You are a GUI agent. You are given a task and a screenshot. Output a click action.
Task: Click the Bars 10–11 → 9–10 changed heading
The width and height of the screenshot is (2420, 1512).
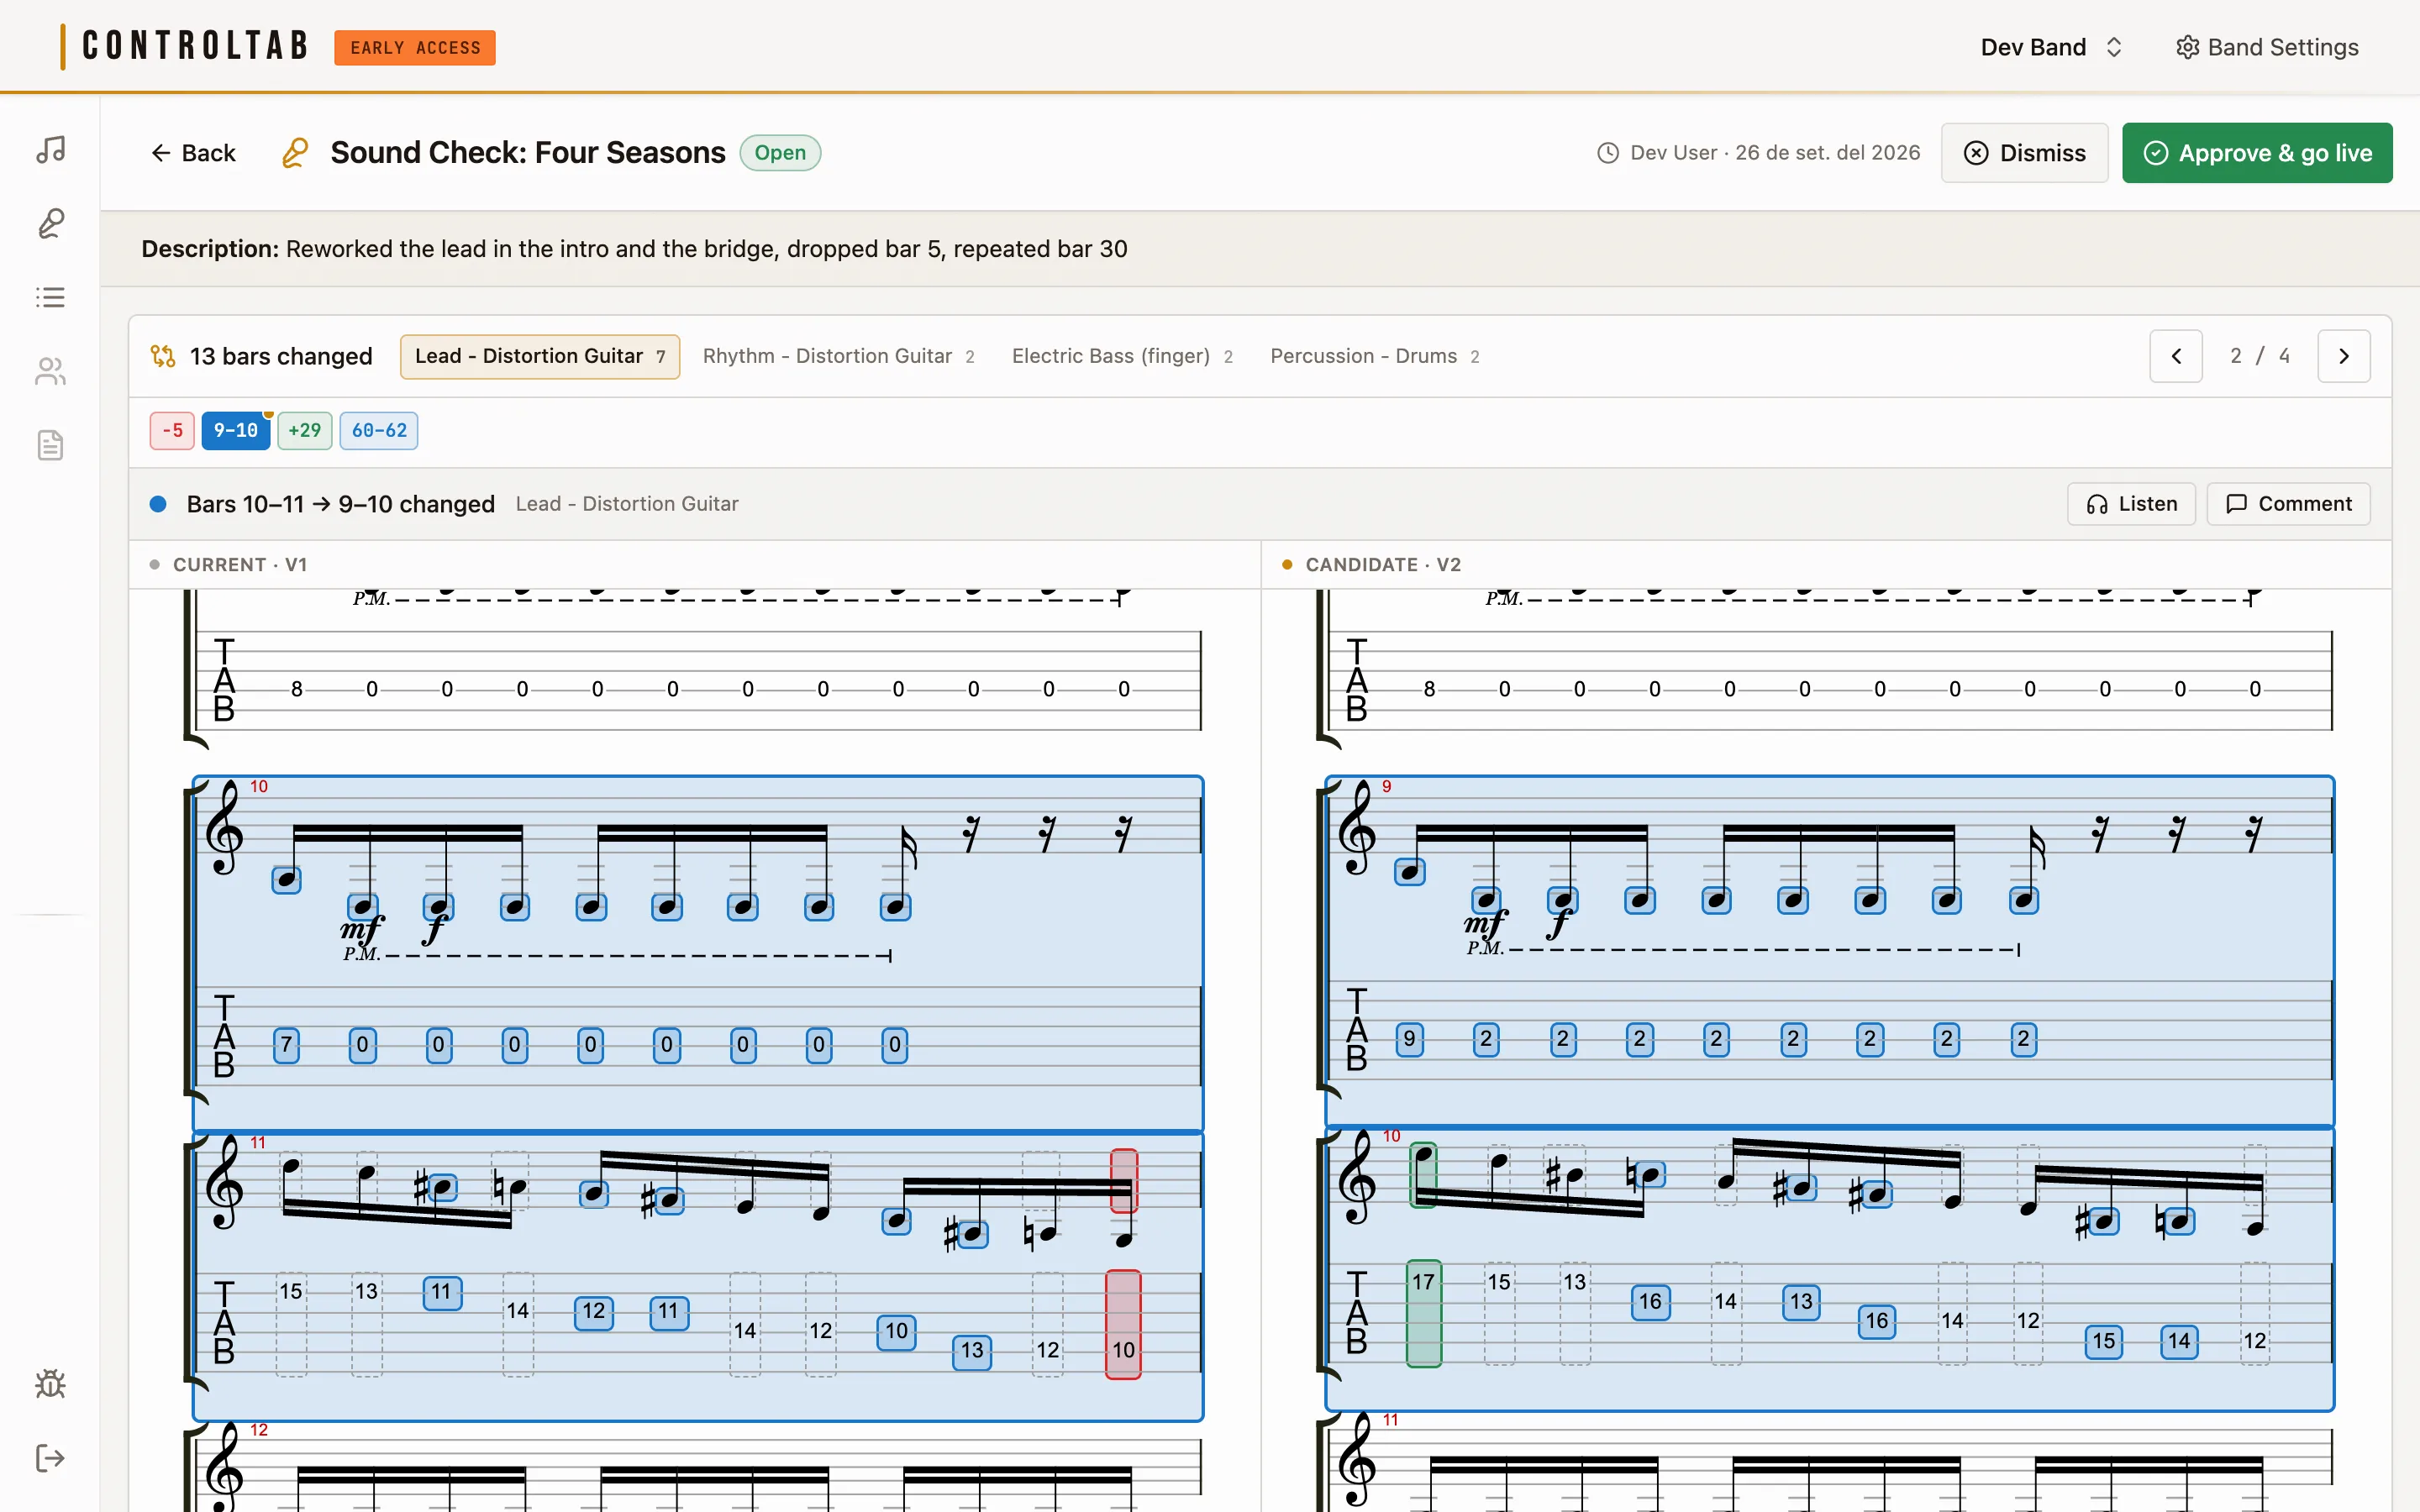pyautogui.click(x=340, y=504)
